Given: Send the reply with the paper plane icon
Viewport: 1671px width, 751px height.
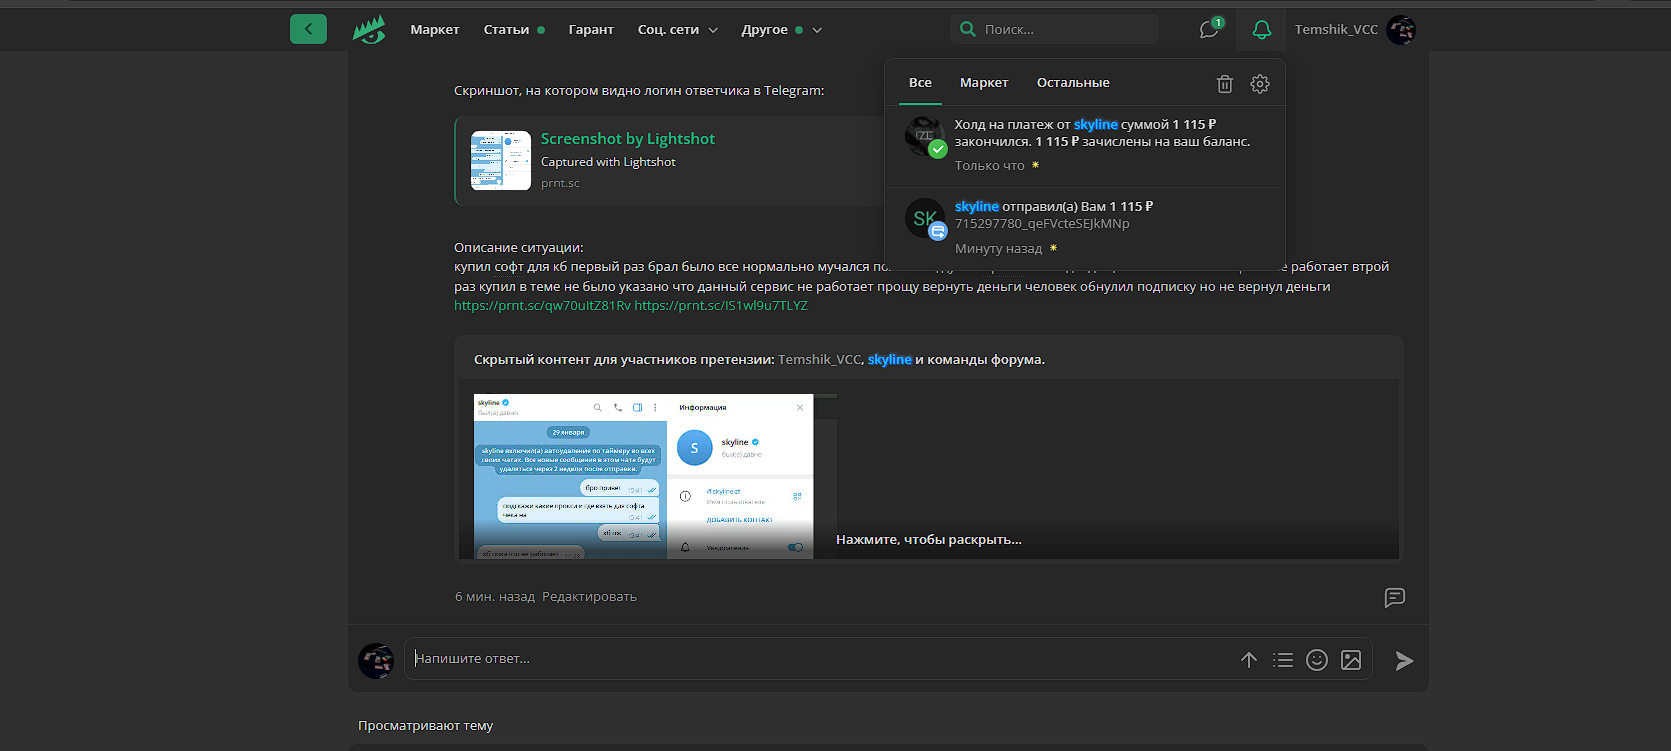Looking at the screenshot, I should click(x=1404, y=660).
